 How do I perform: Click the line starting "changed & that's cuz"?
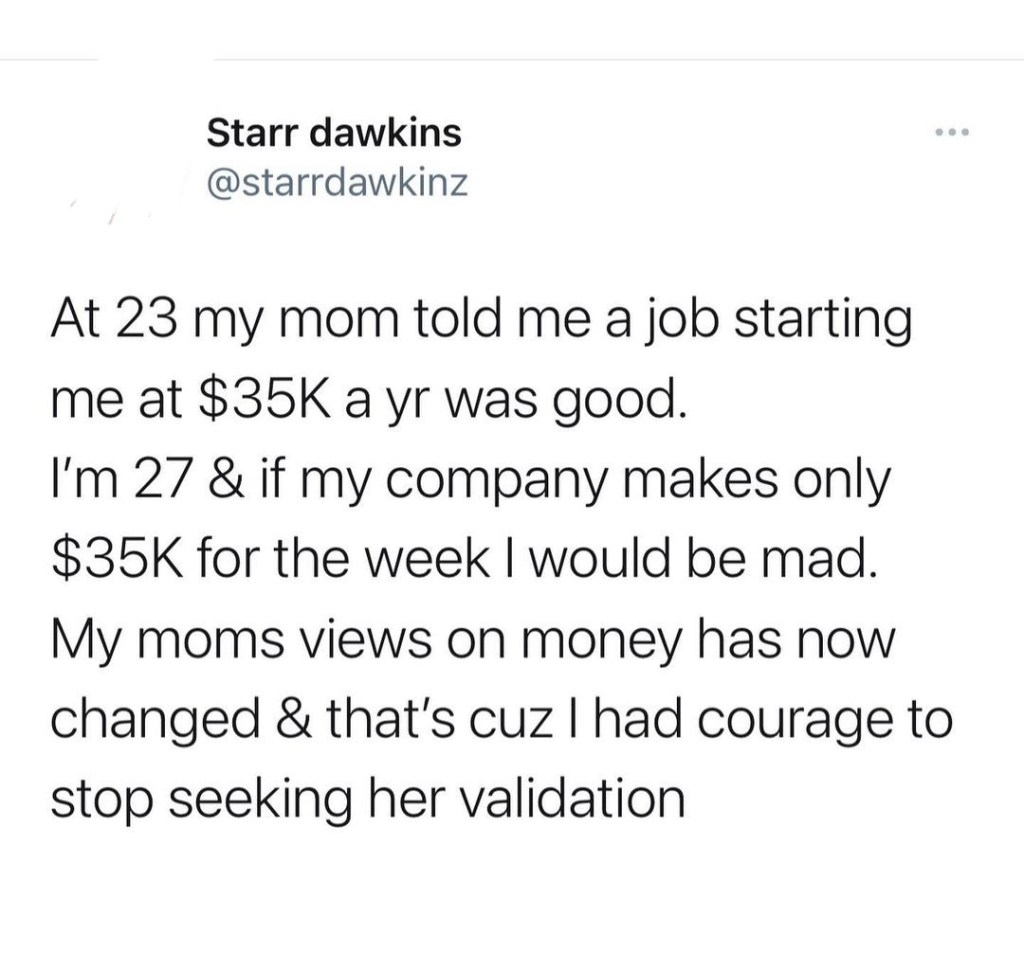(x=500, y=718)
